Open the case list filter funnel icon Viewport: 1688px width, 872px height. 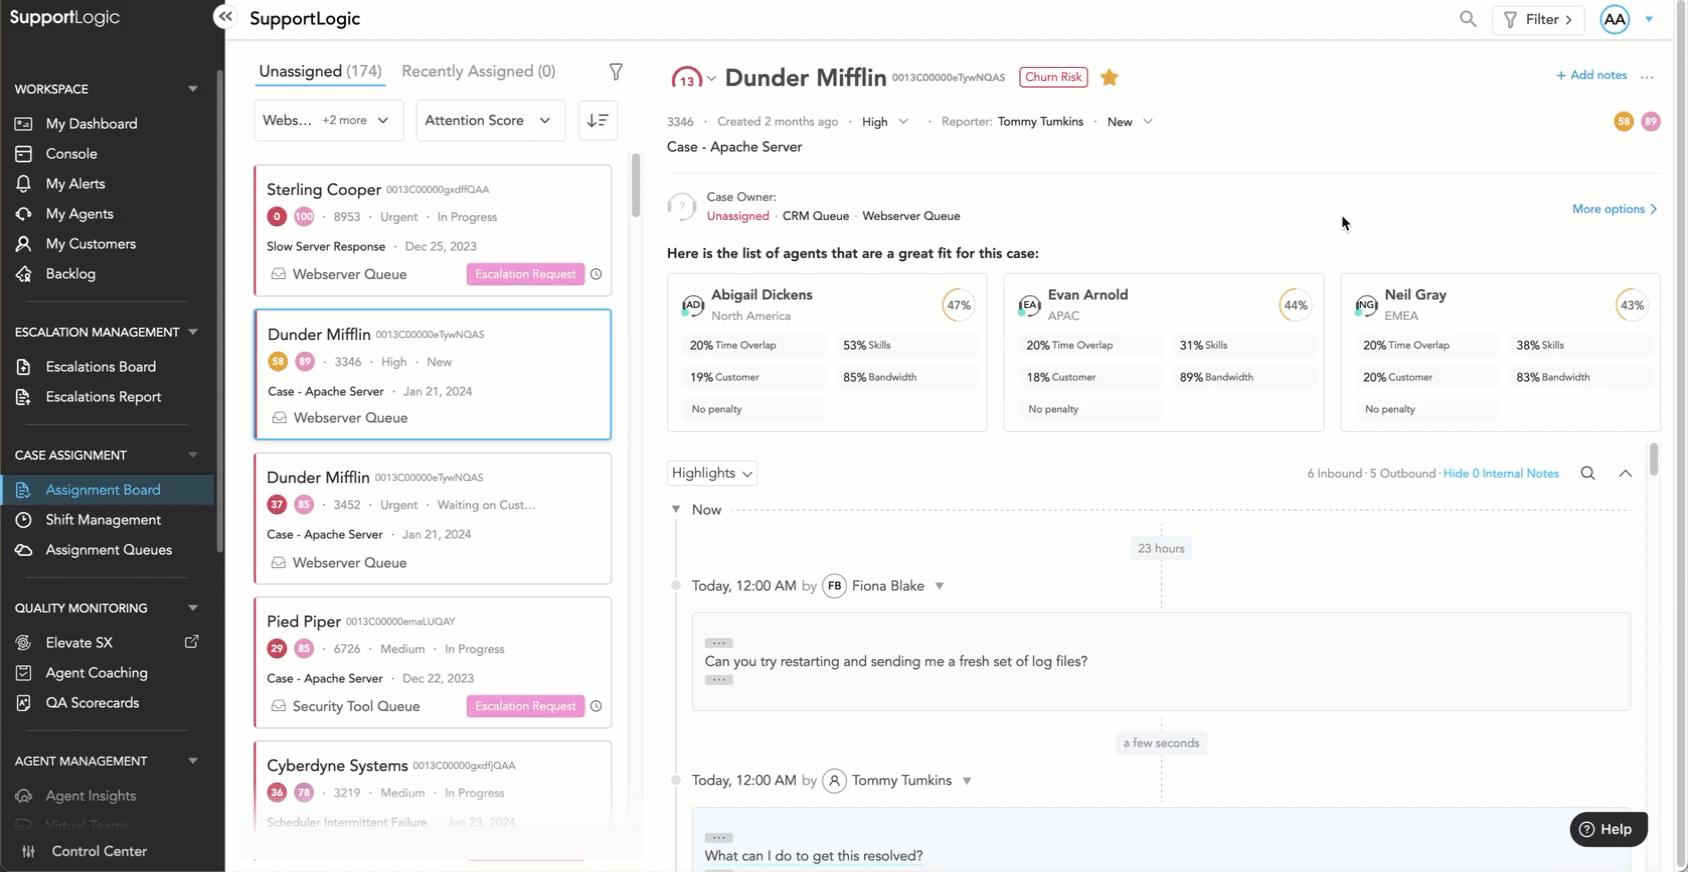coord(616,72)
